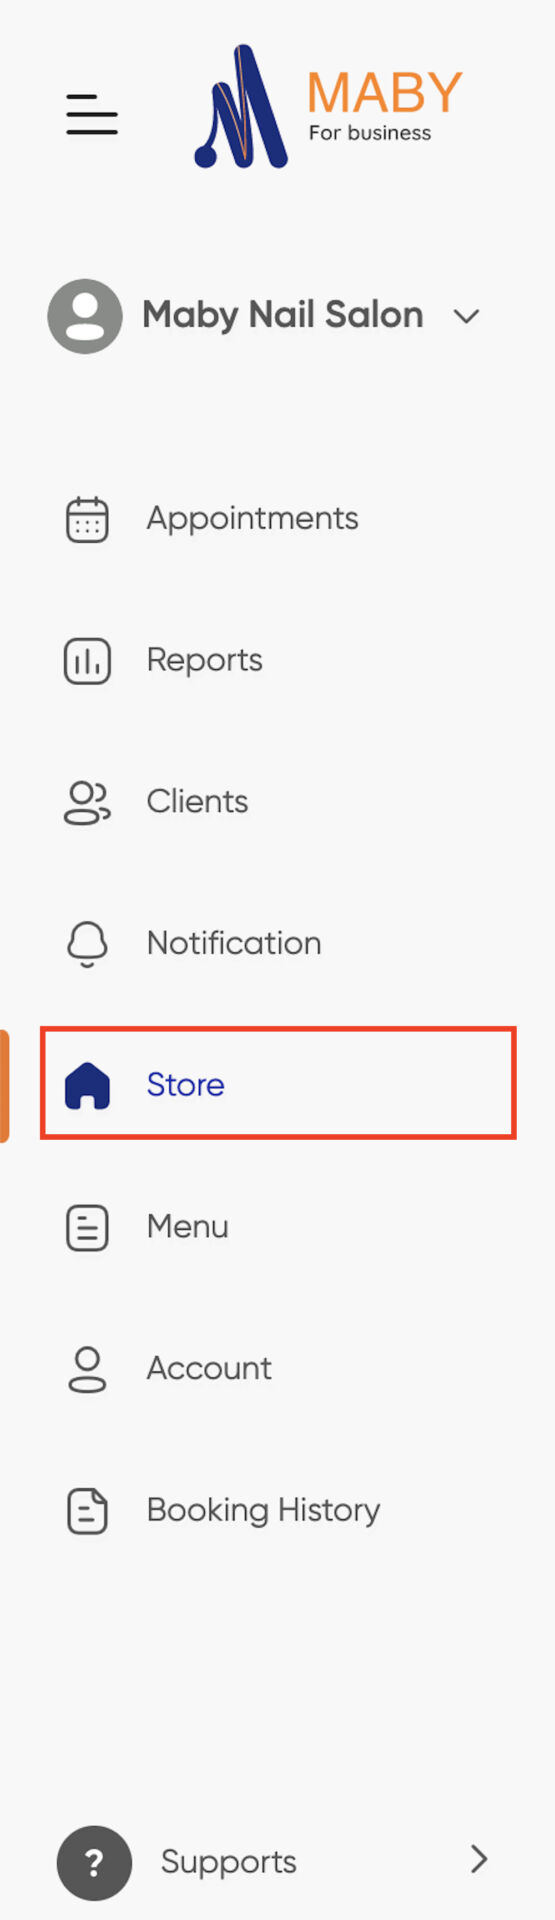This screenshot has width=555, height=1920.
Task: Go to the Reports menu item
Action: tap(204, 660)
